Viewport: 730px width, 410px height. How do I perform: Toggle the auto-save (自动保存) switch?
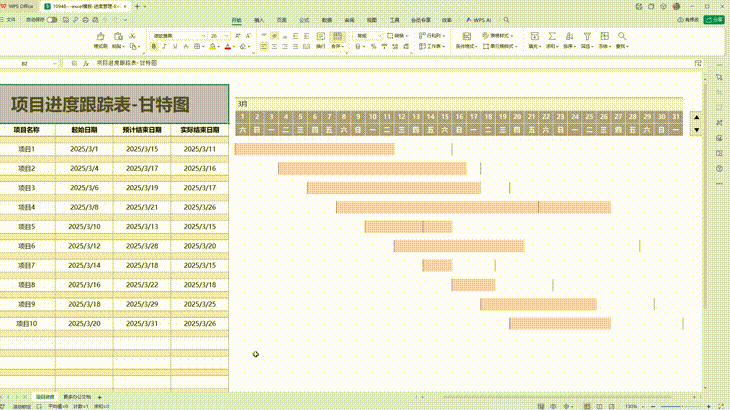click(52, 19)
